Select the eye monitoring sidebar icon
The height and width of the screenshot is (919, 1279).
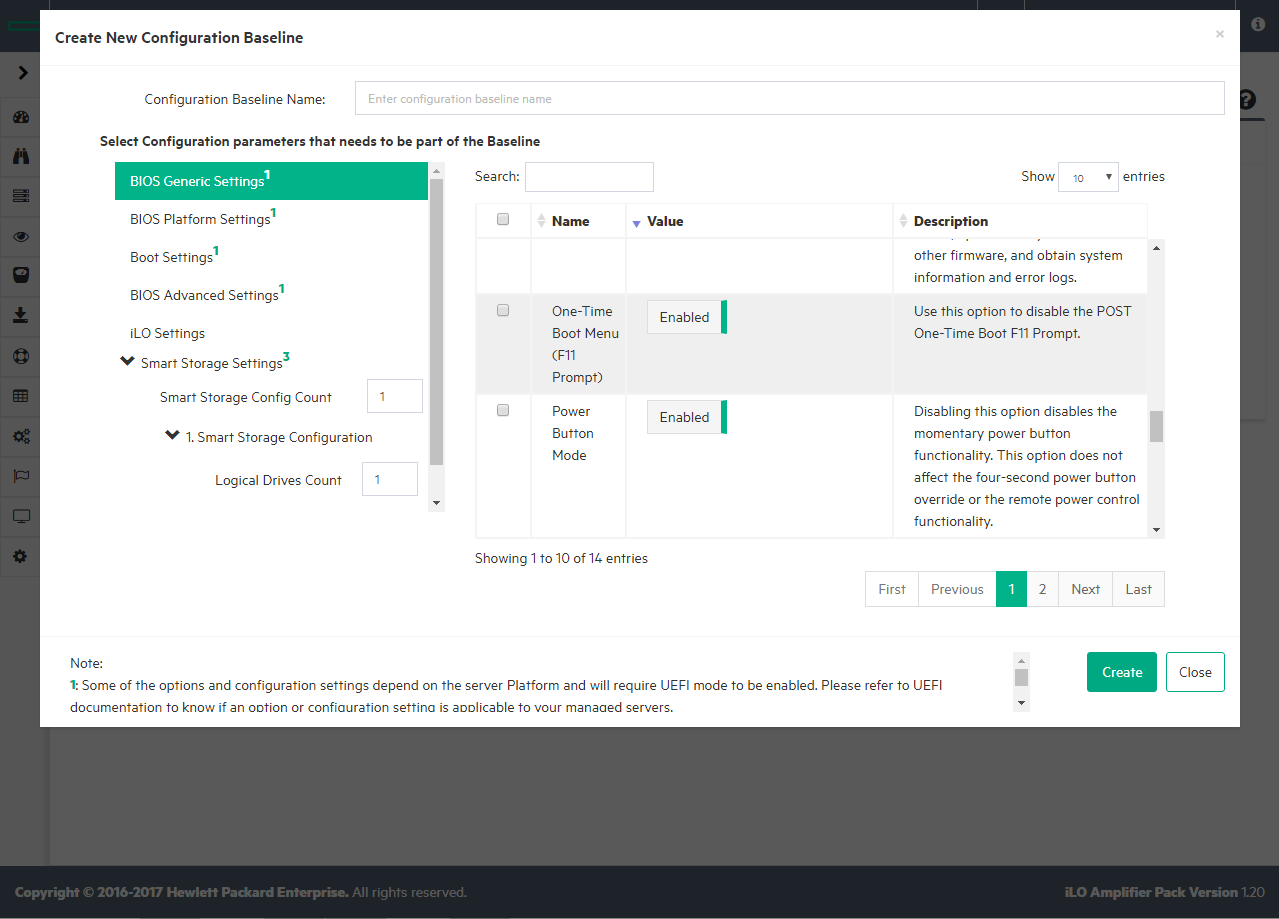(x=21, y=237)
